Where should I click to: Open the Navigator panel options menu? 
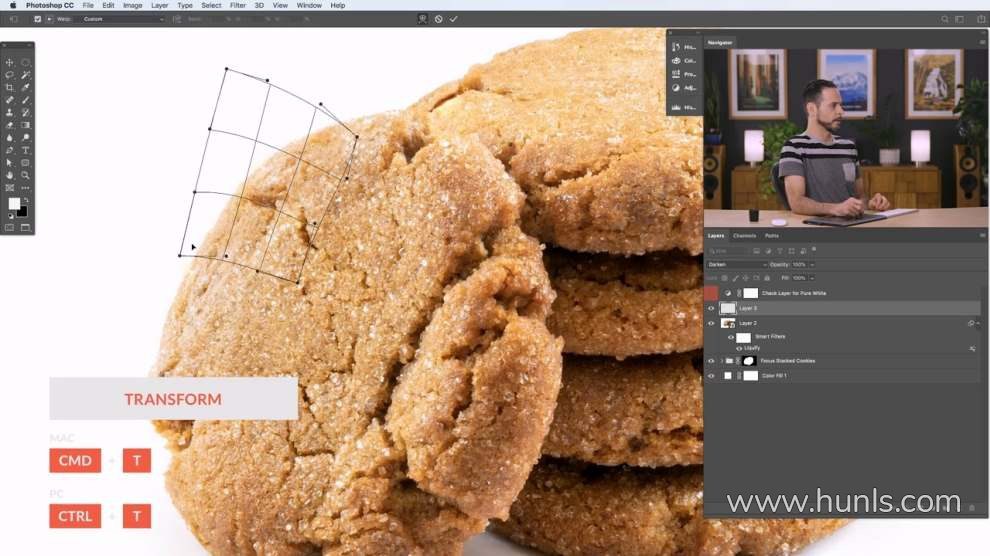coord(982,42)
